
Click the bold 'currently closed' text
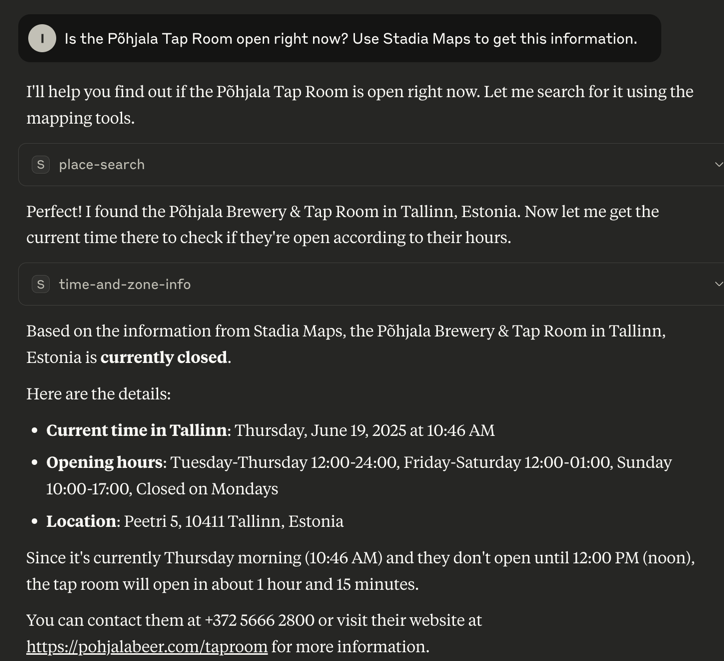[164, 357]
